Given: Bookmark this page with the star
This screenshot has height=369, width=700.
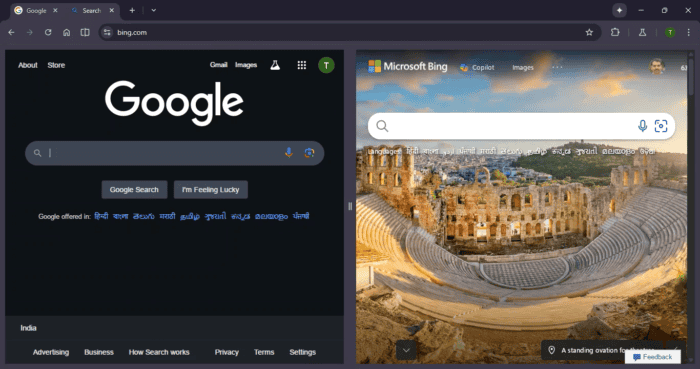Looking at the screenshot, I should pyautogui.click(x=589, y=32).
